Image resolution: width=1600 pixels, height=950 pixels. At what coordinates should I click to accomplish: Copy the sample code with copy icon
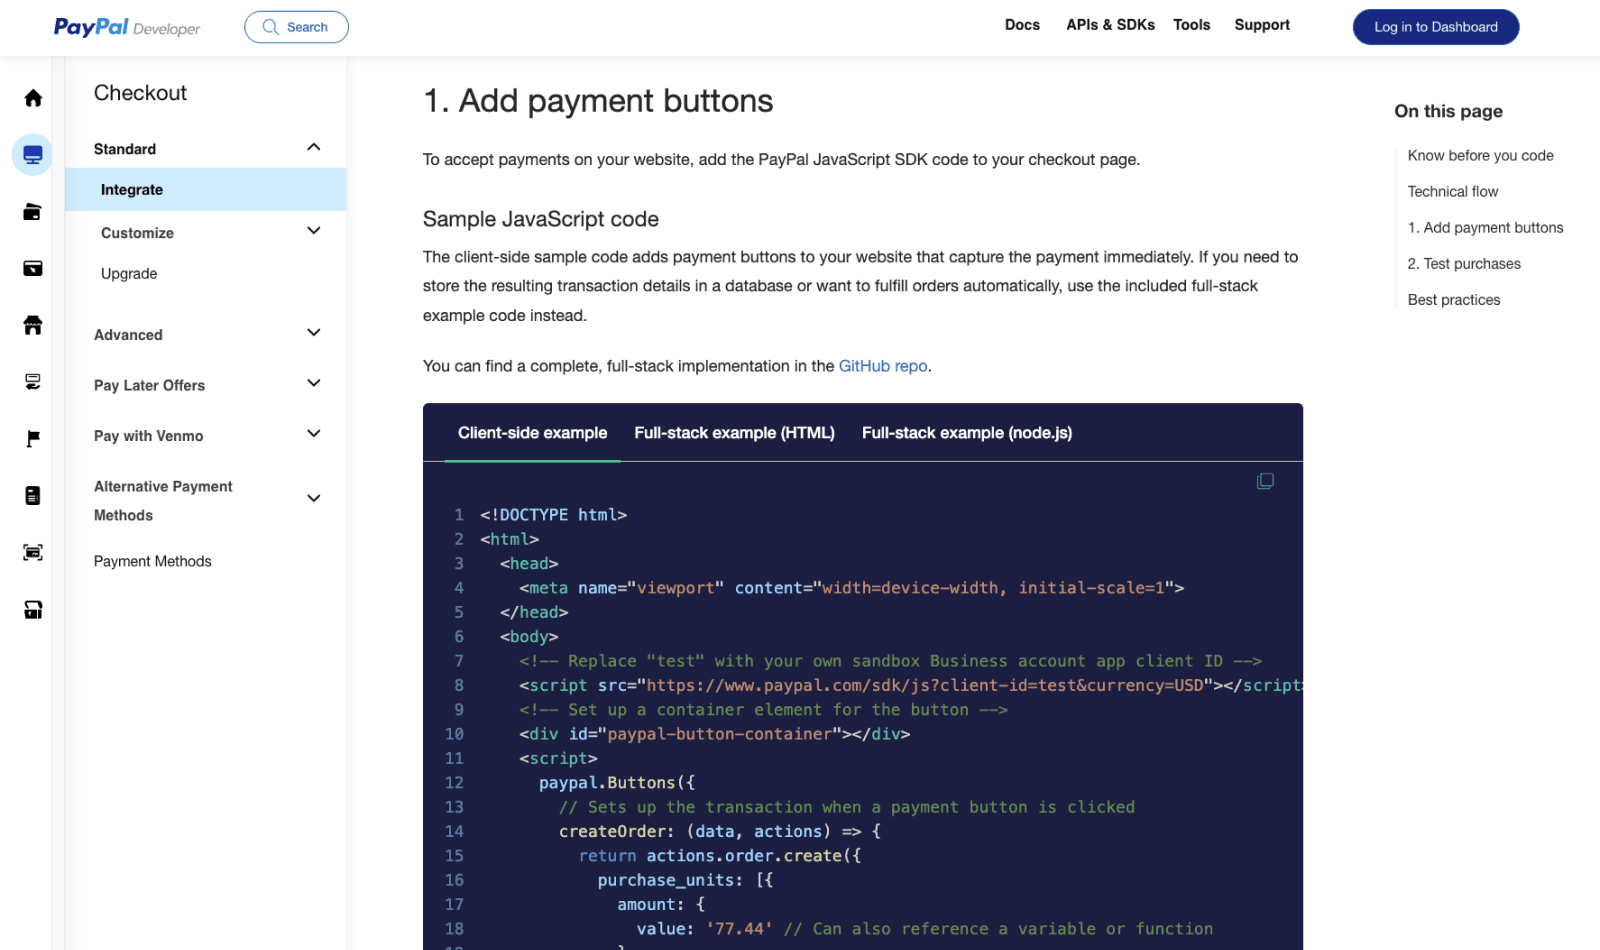pyautogui.click(x=1265, y=482)
